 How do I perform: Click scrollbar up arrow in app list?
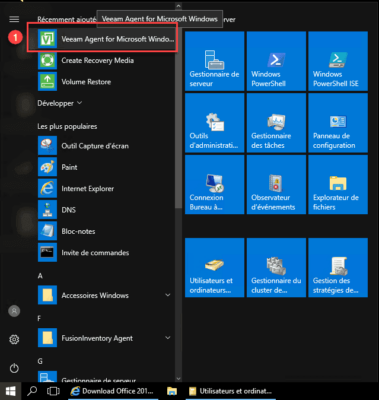pos(179,6)
